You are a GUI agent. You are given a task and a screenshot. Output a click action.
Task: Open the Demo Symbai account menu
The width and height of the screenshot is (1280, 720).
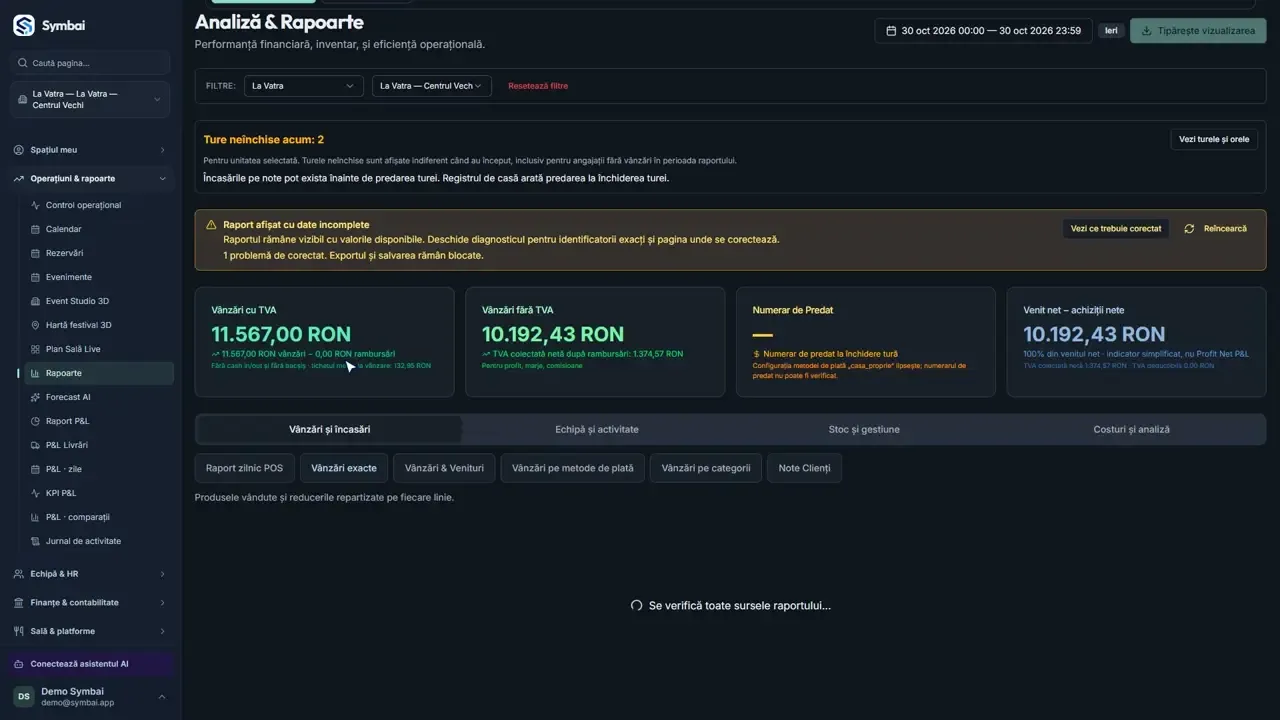(x=90, y=697)
